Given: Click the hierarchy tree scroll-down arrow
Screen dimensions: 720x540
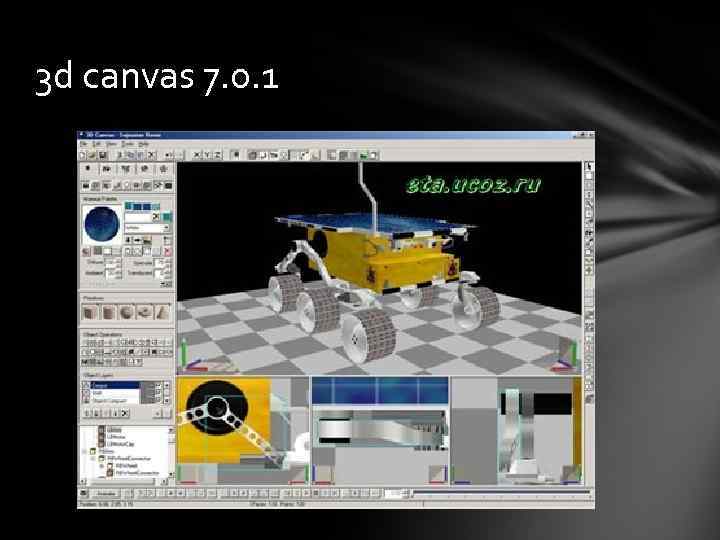Looking at the screenshot, I should pos(171,474).
